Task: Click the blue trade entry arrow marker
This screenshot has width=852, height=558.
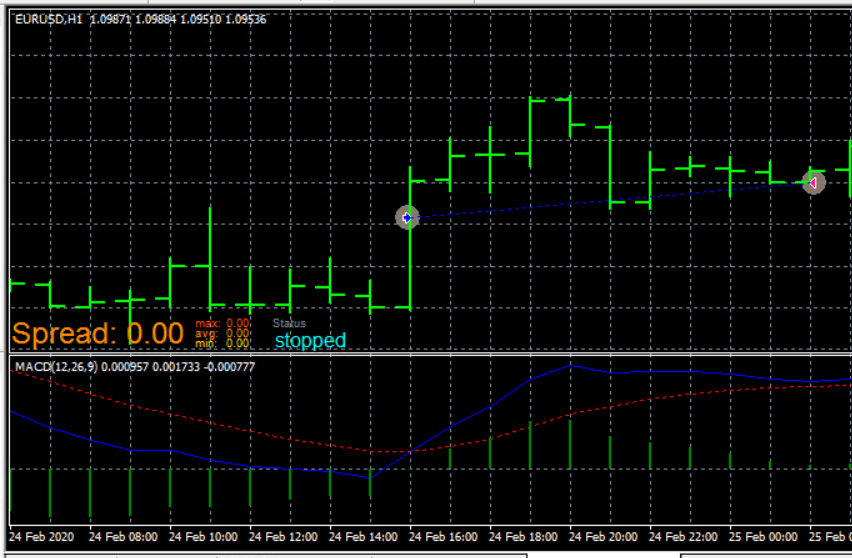Action: tap(407, 218)
